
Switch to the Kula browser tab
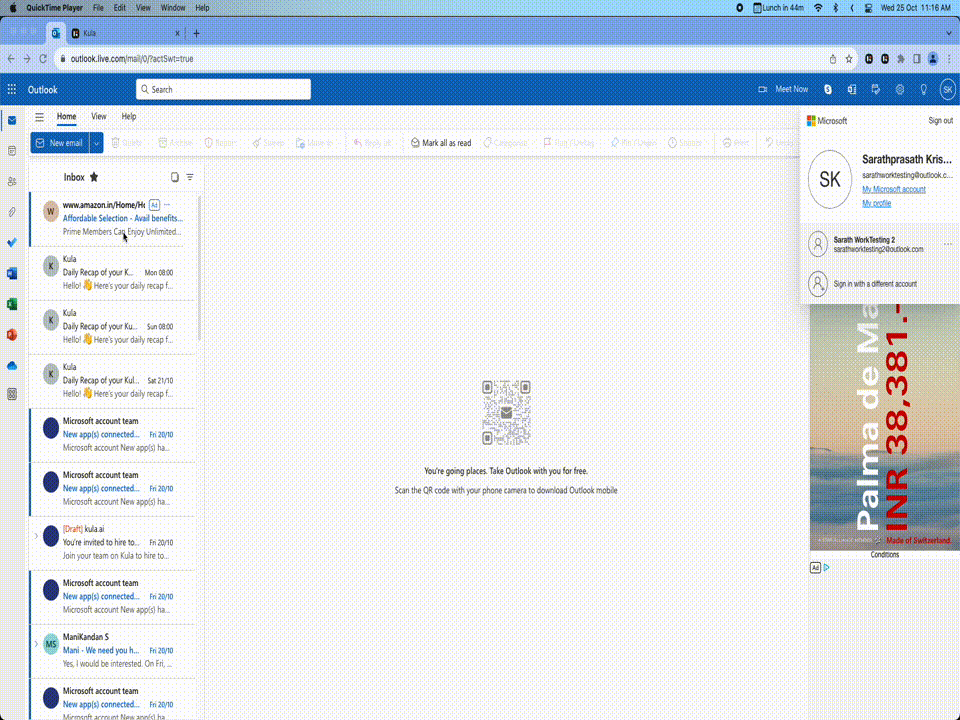(122, 34)
